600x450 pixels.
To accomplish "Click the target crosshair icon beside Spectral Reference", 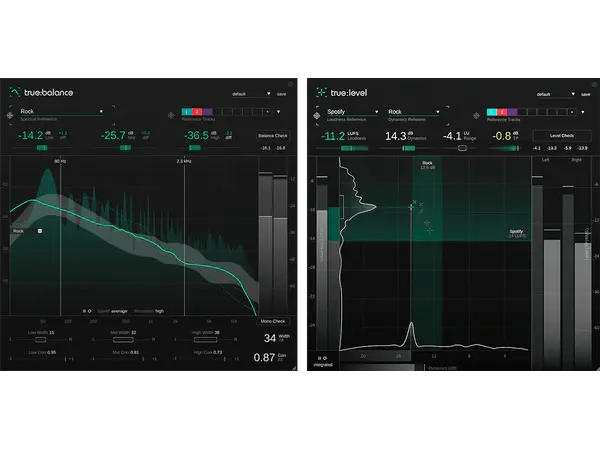I will point(10,115).
